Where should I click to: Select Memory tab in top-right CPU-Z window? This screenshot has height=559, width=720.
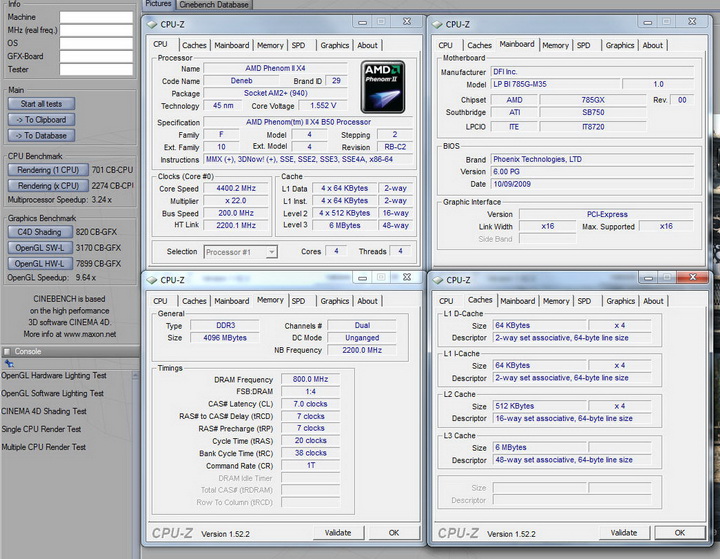point(555,45)
